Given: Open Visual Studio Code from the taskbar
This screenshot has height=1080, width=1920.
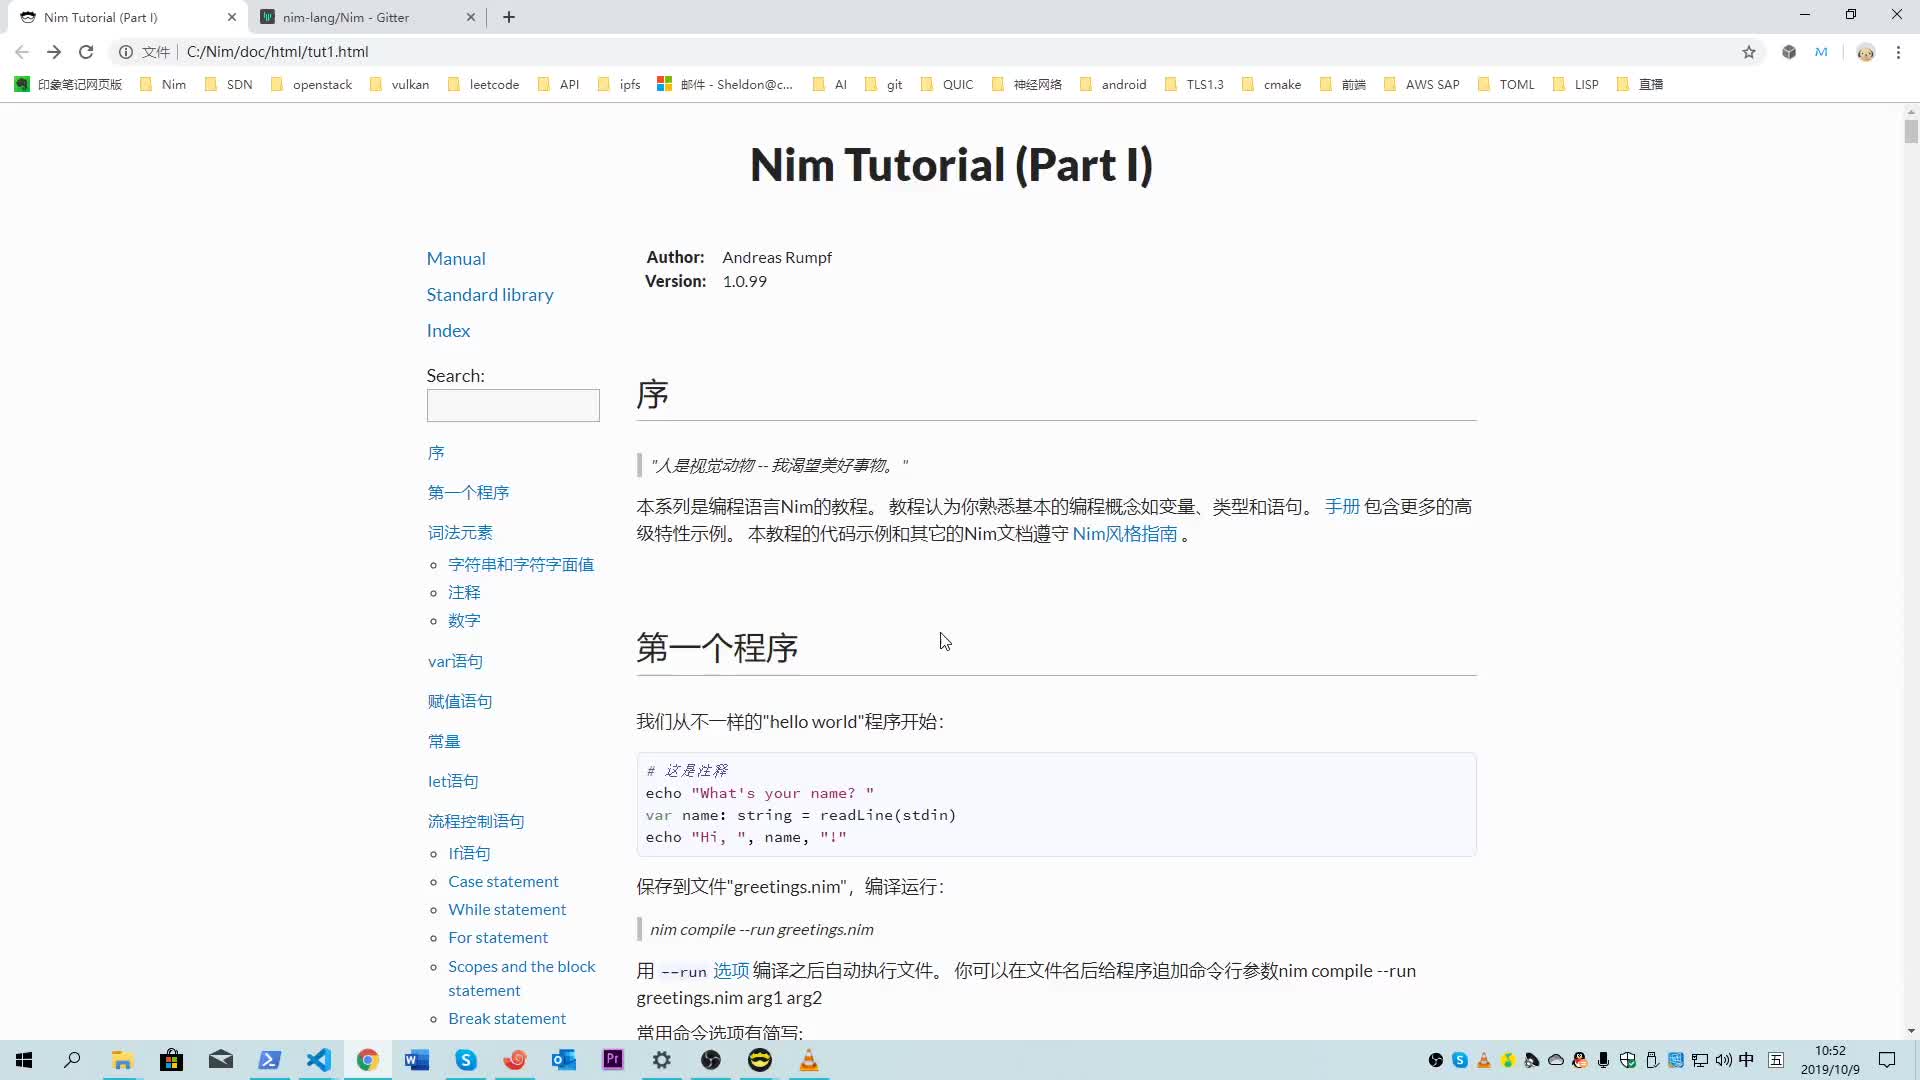Looking at the screenshot, I should [x=318, y=1060].
